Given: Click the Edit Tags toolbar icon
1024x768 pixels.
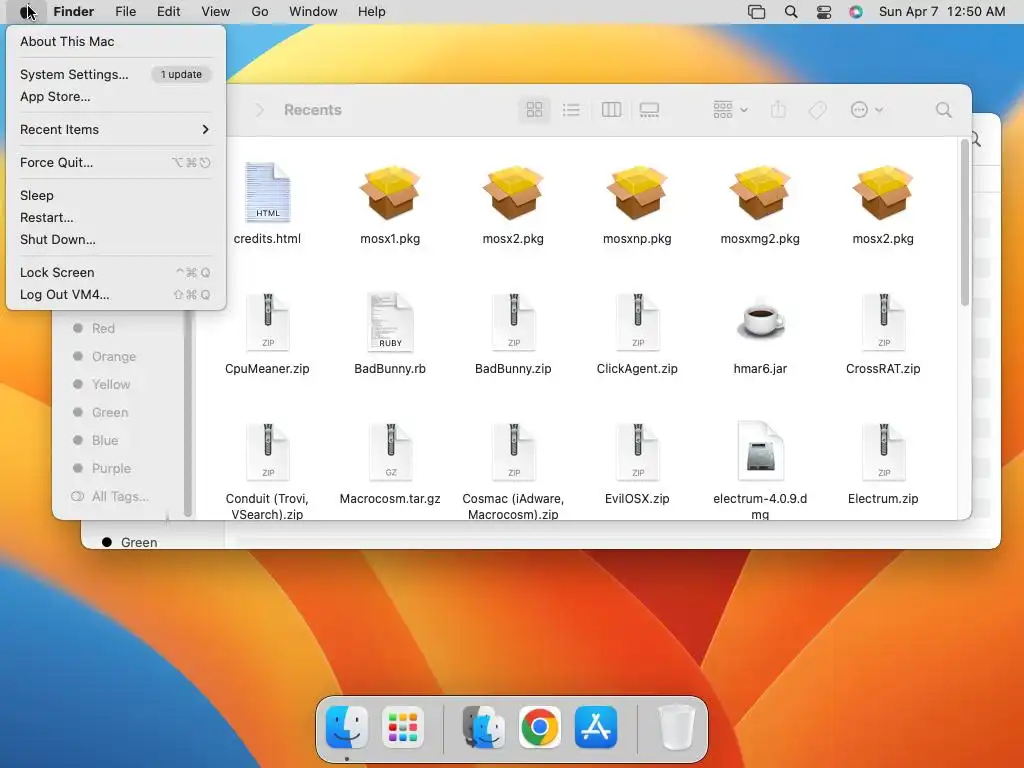Looking at the screenshot, I should (817, 110).
